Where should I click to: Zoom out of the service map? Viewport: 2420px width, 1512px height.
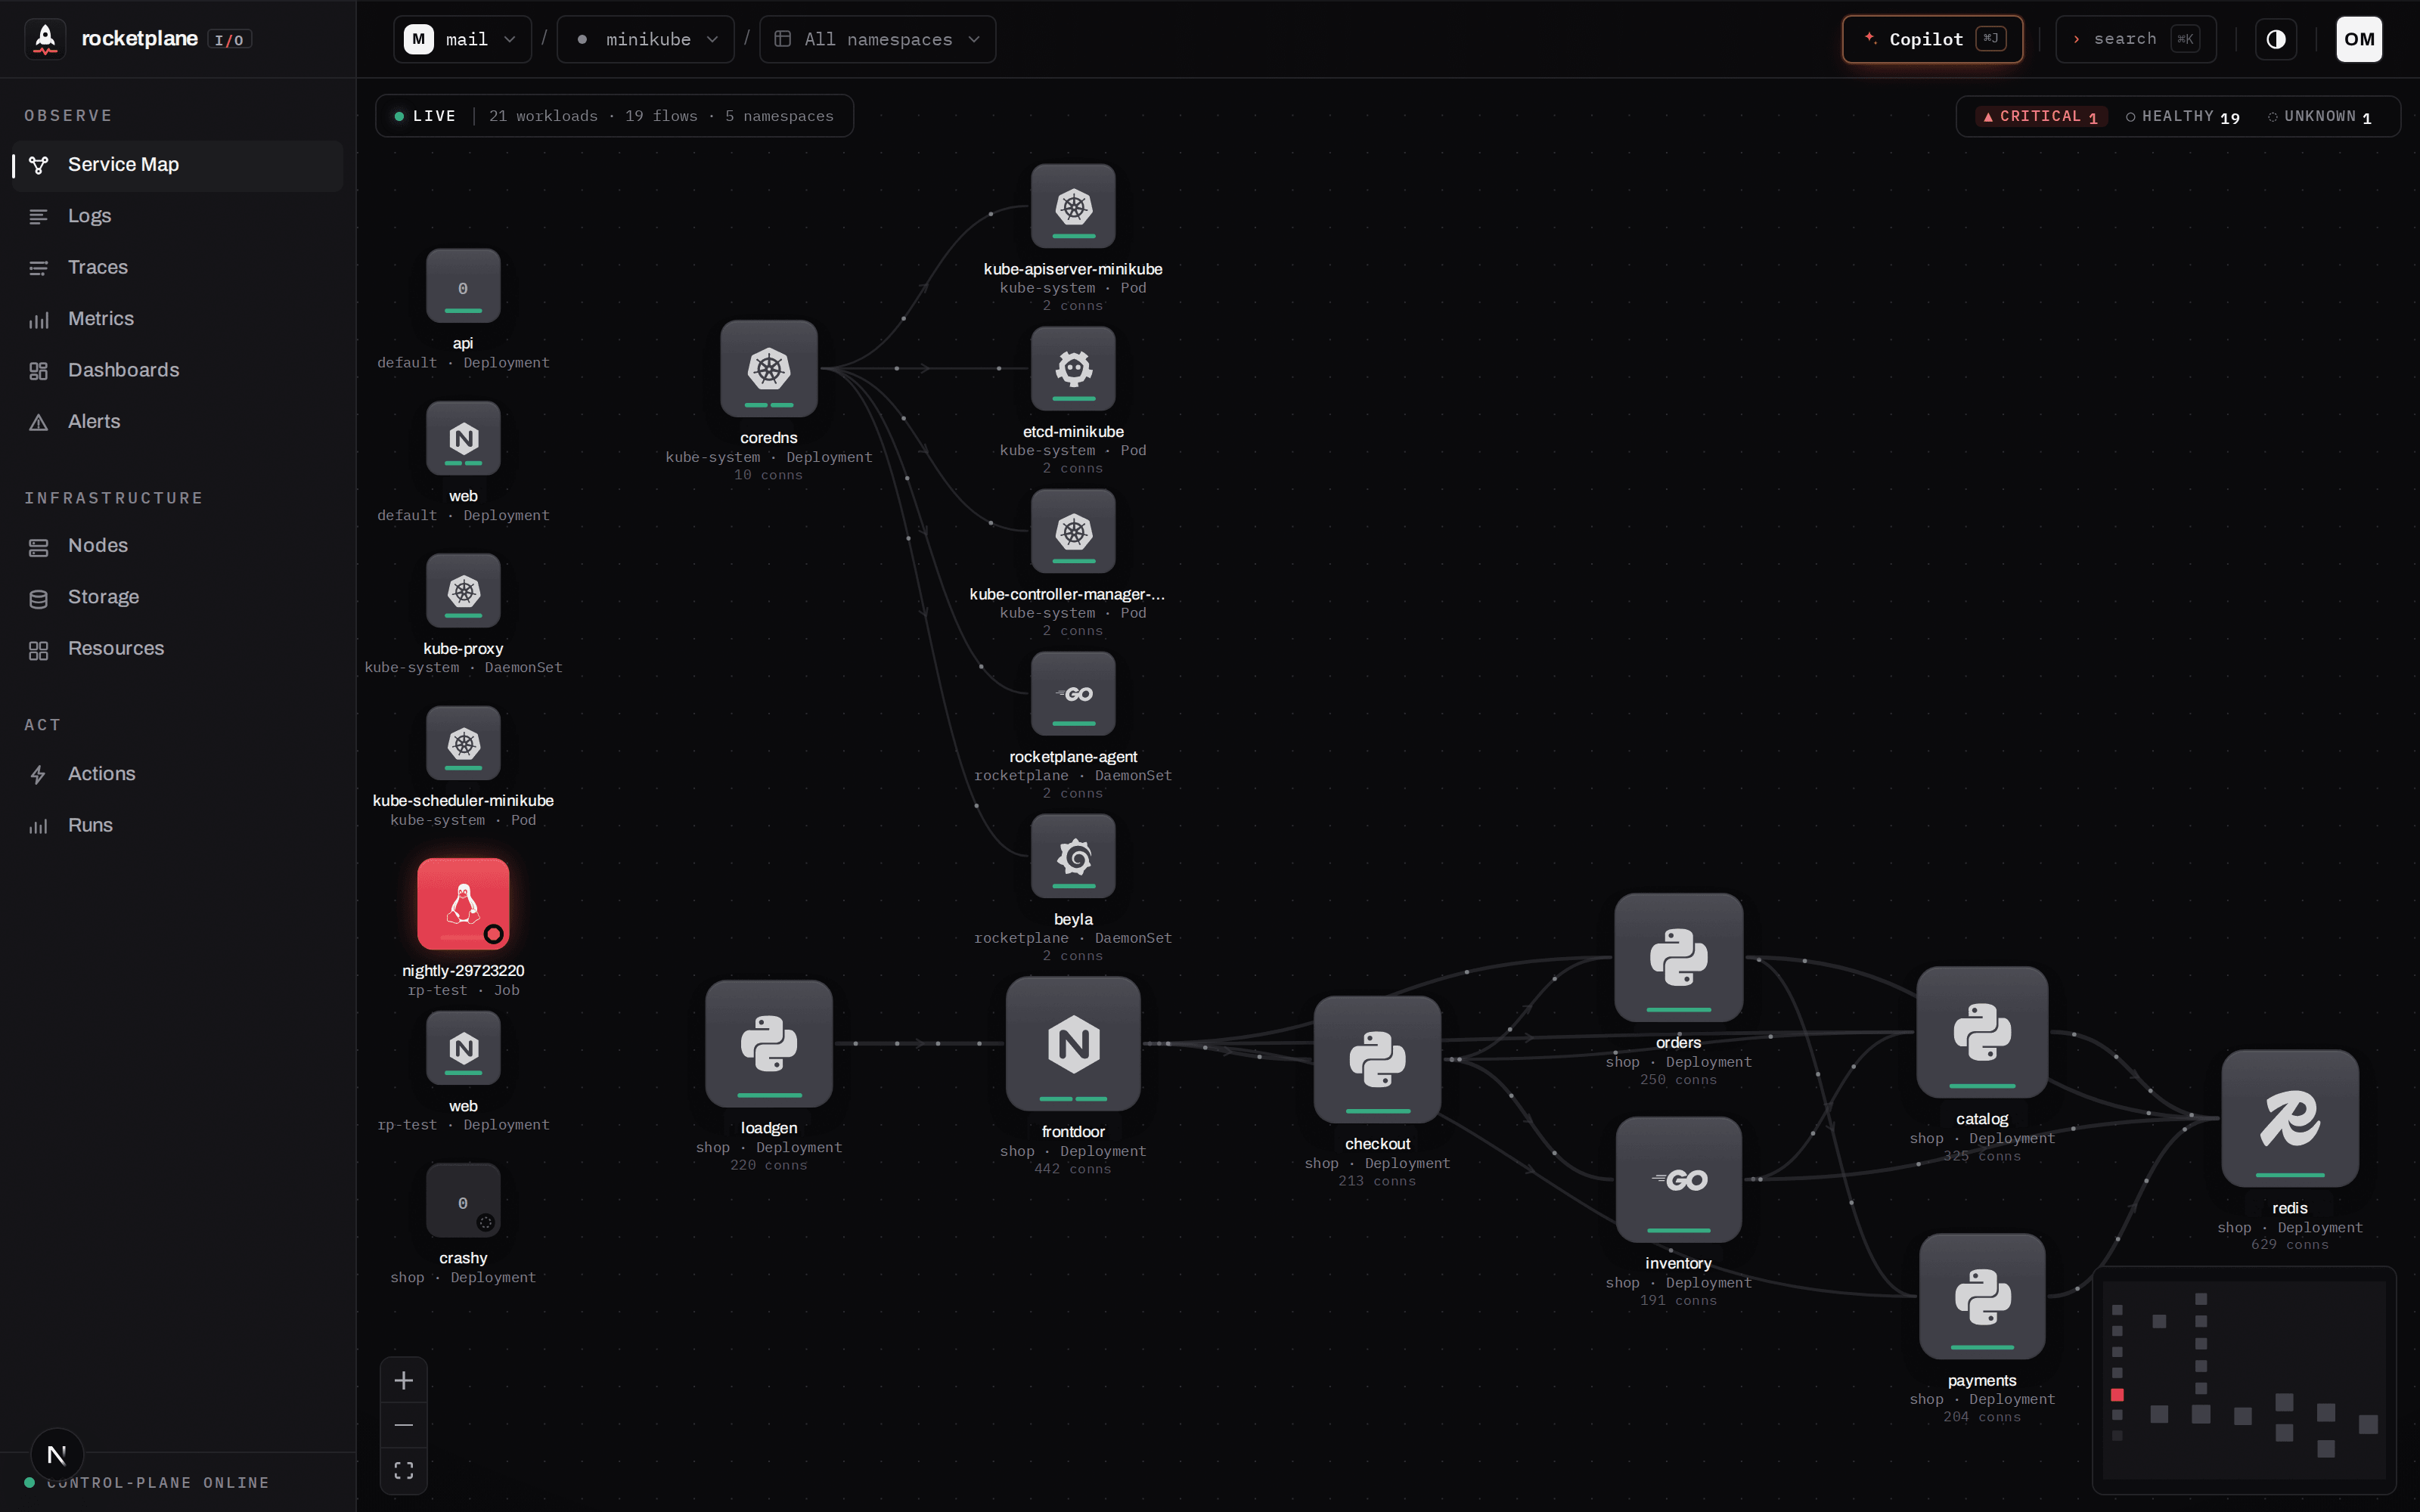click(x=404, y=1425)
